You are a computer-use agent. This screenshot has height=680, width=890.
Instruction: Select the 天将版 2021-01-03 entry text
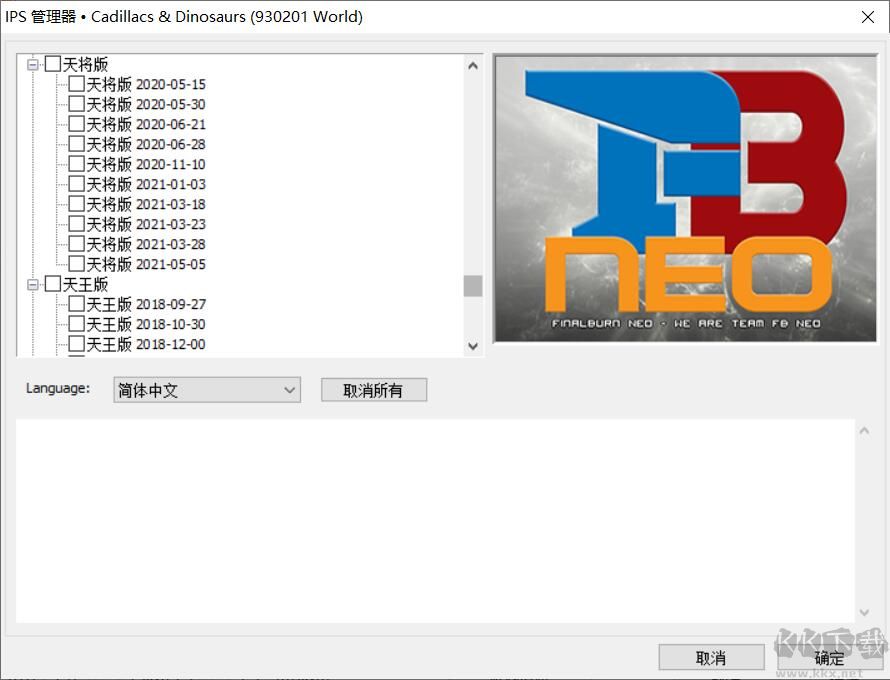[x=146, y=184]
